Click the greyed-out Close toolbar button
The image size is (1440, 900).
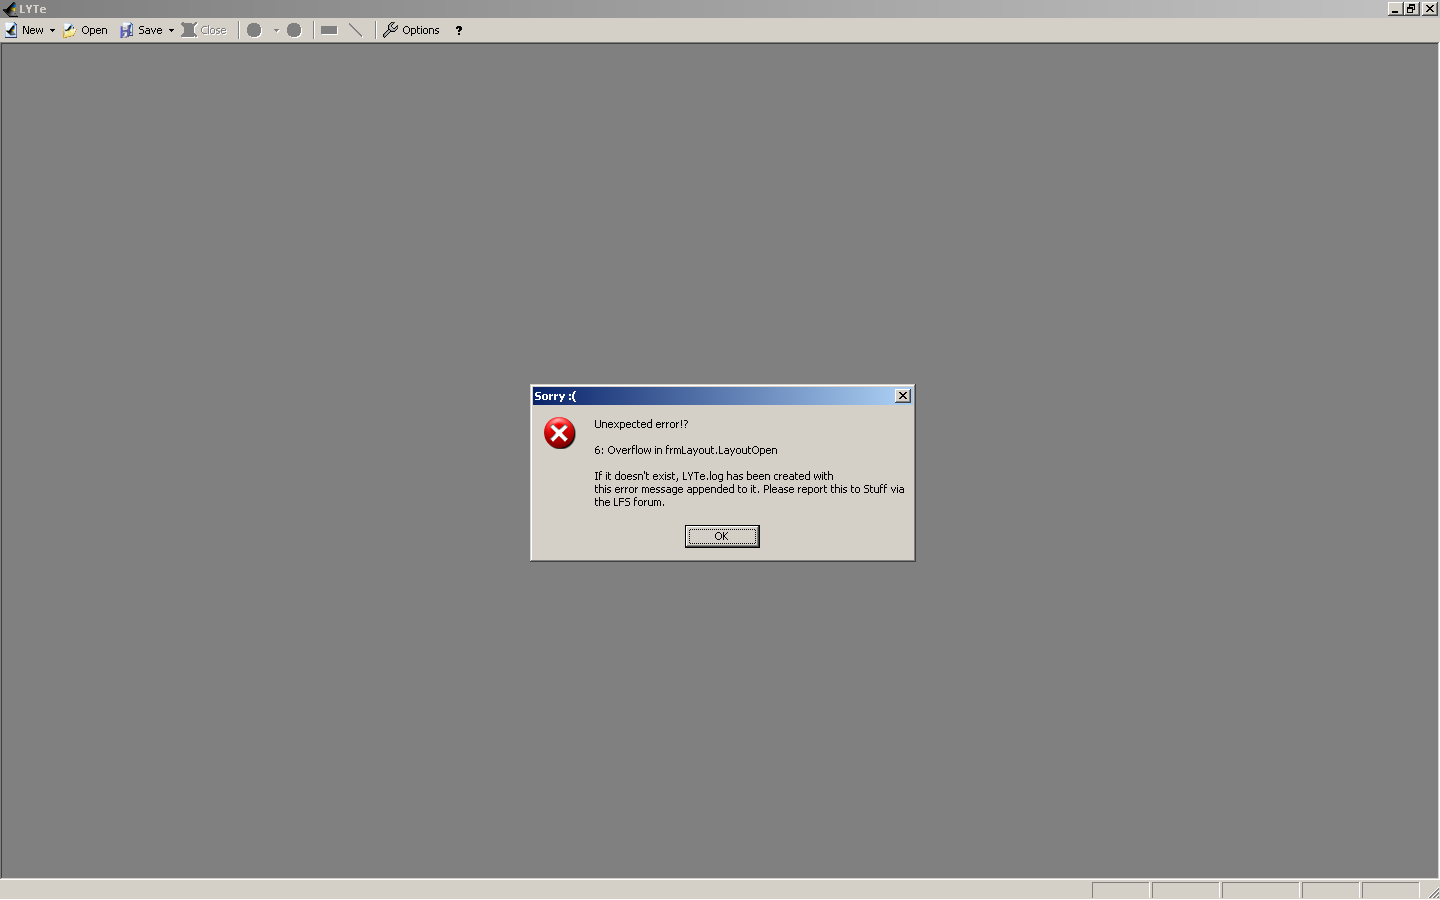click(204, 30)
